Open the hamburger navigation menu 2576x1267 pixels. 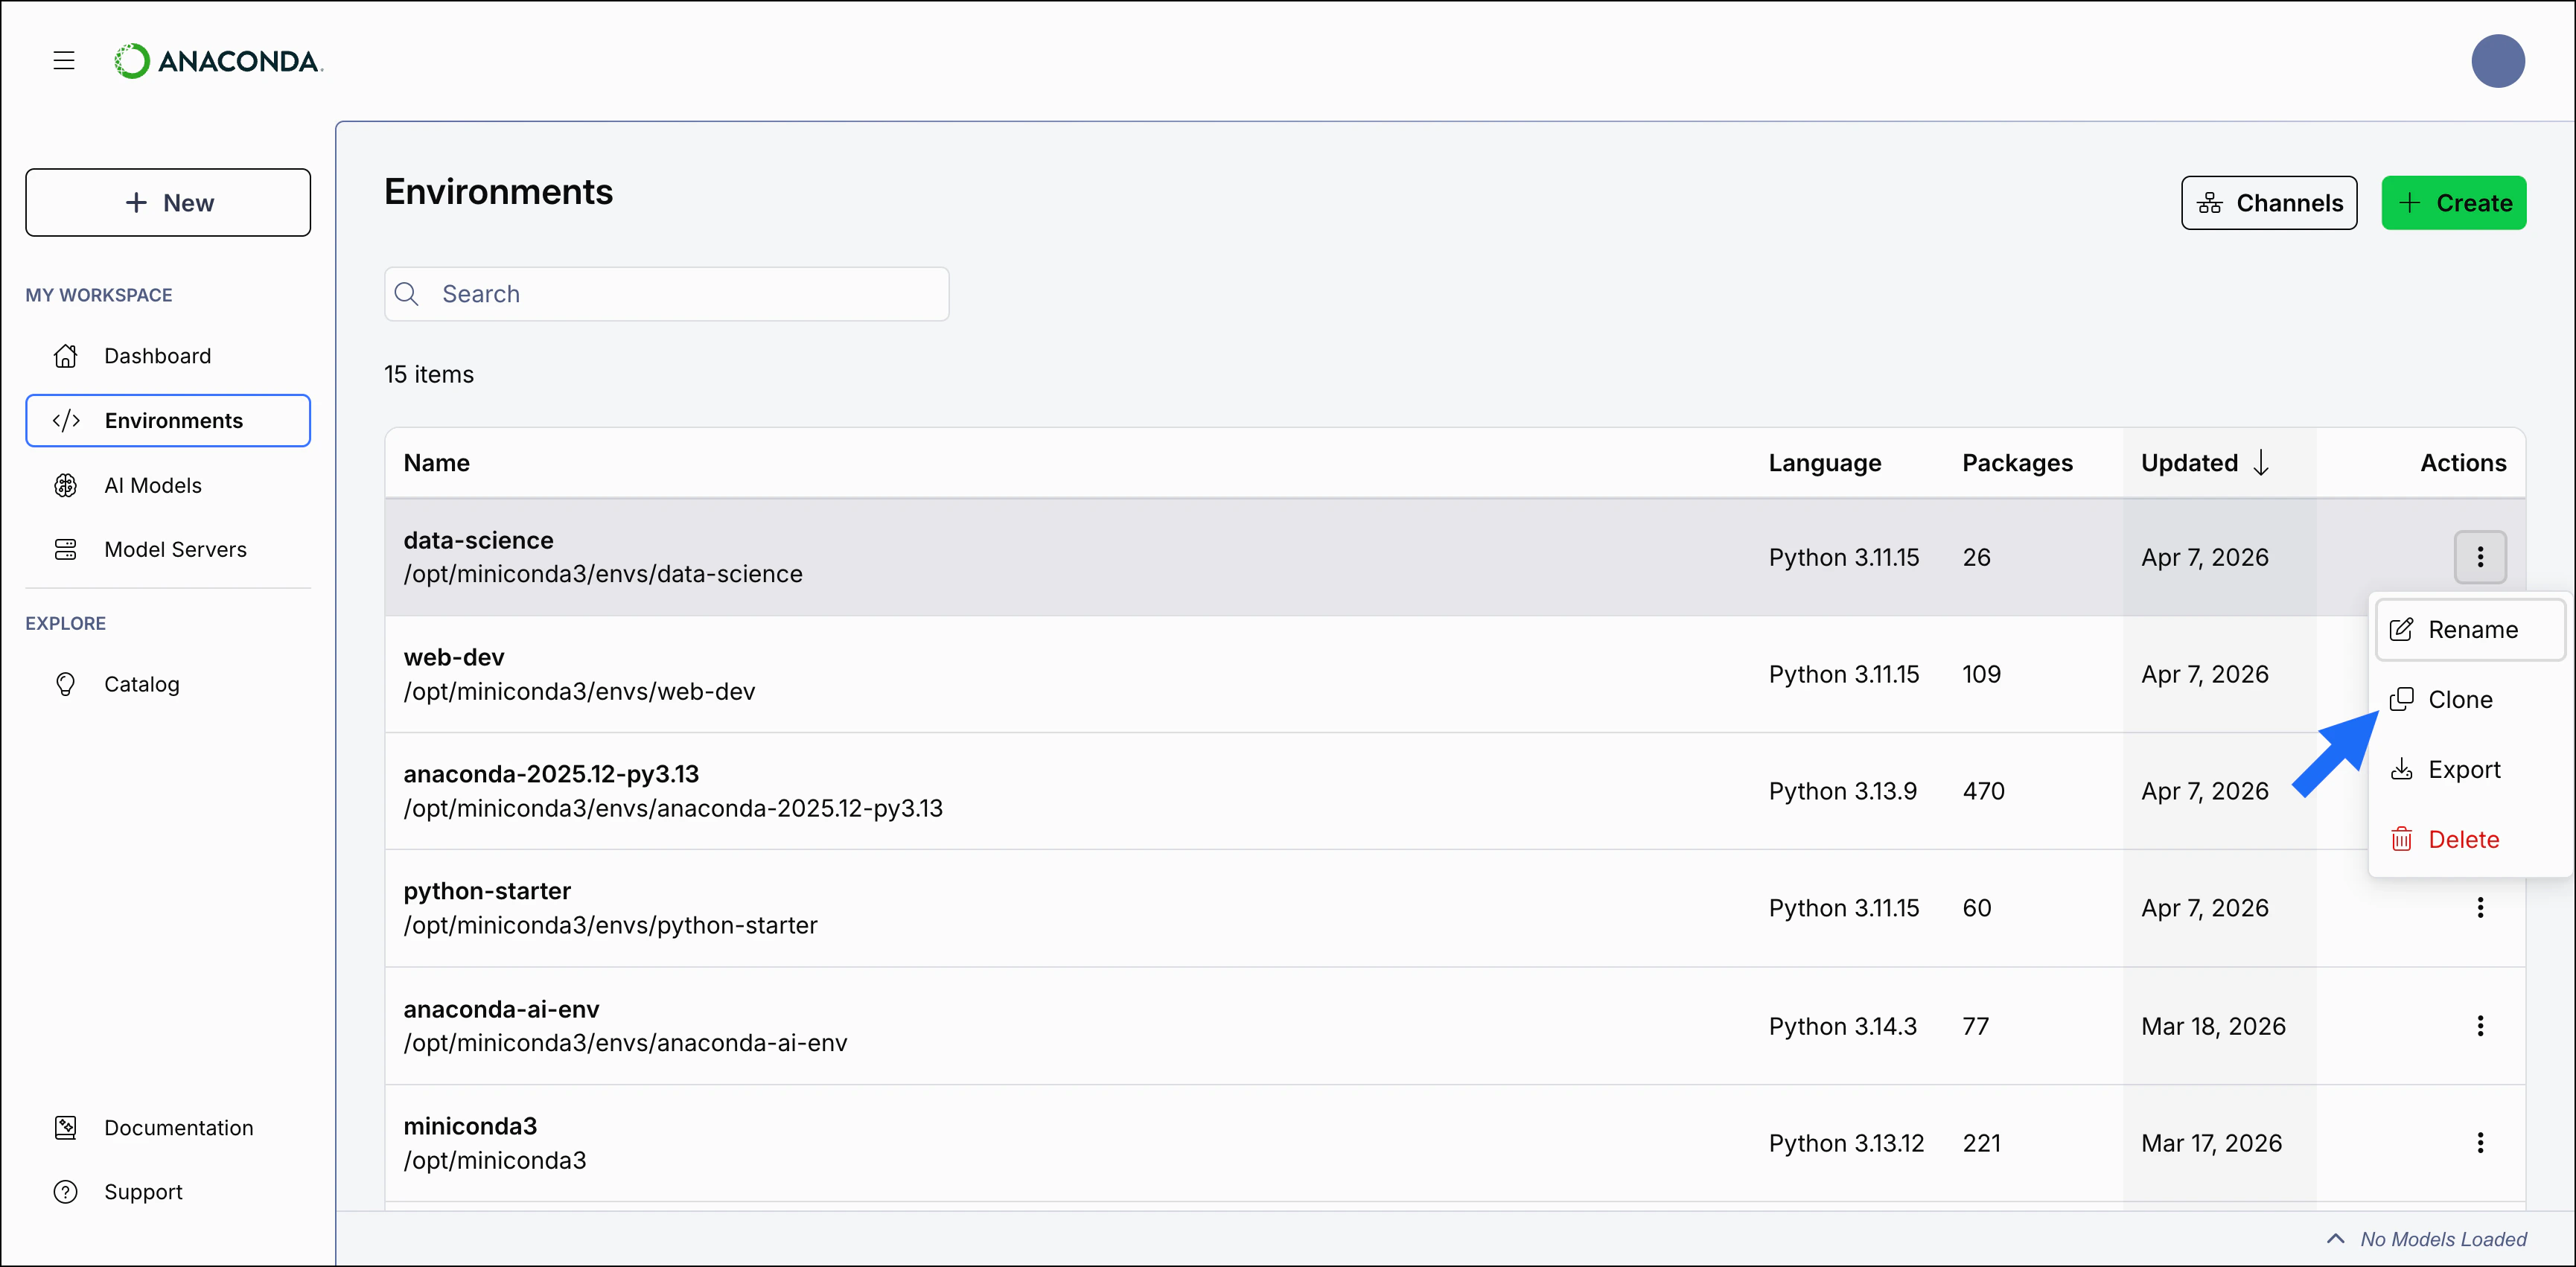[63, 60]
